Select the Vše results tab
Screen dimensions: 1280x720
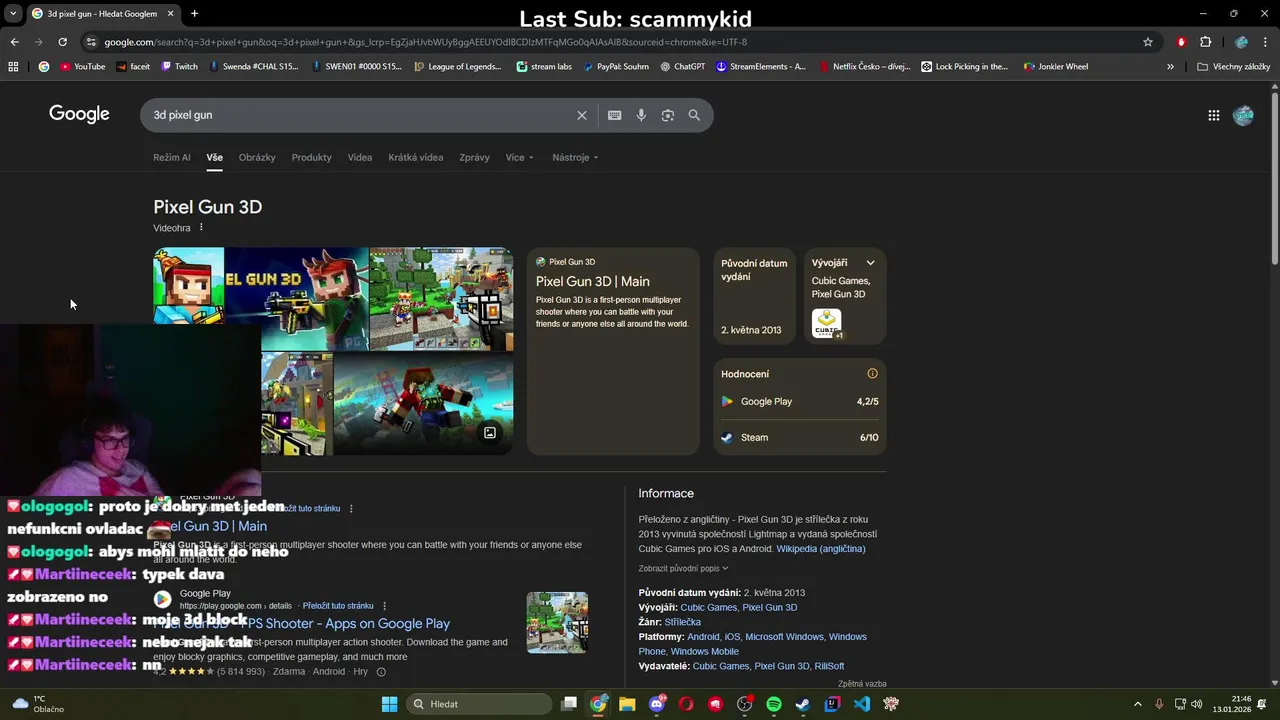click(214, 157)
